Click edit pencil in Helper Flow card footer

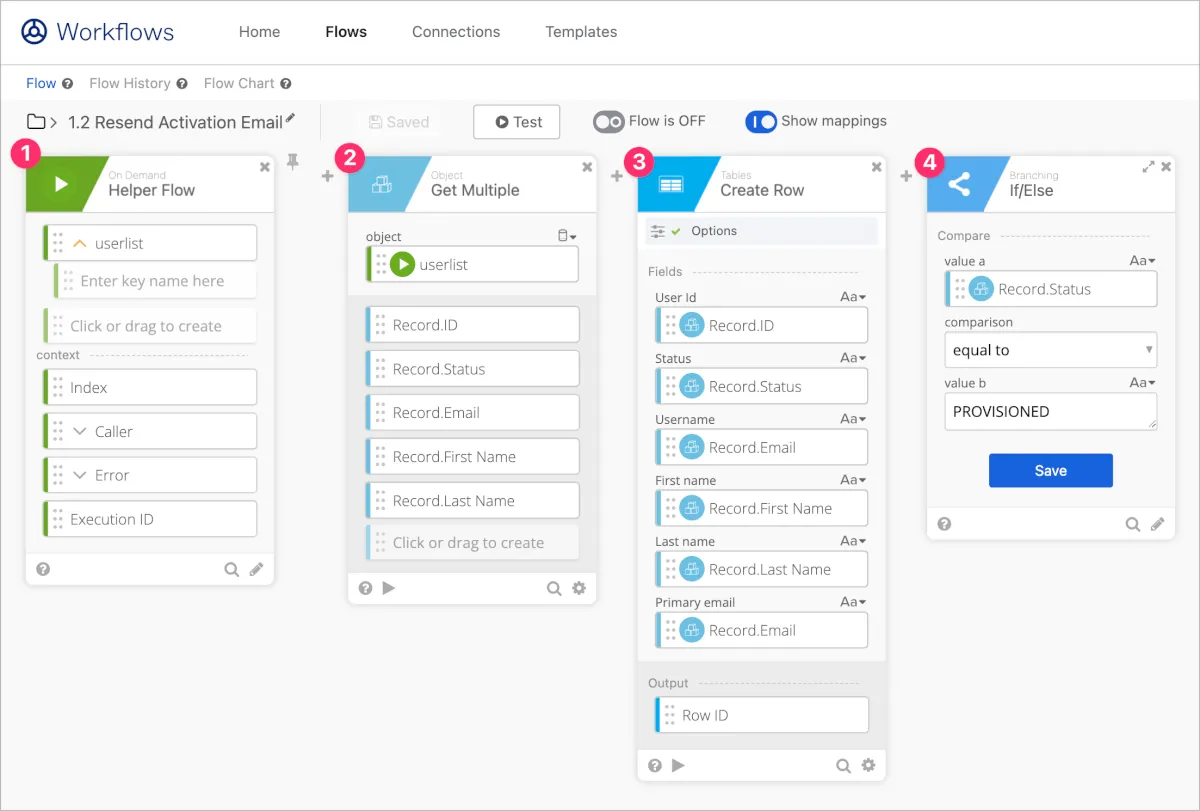point(257,569)
